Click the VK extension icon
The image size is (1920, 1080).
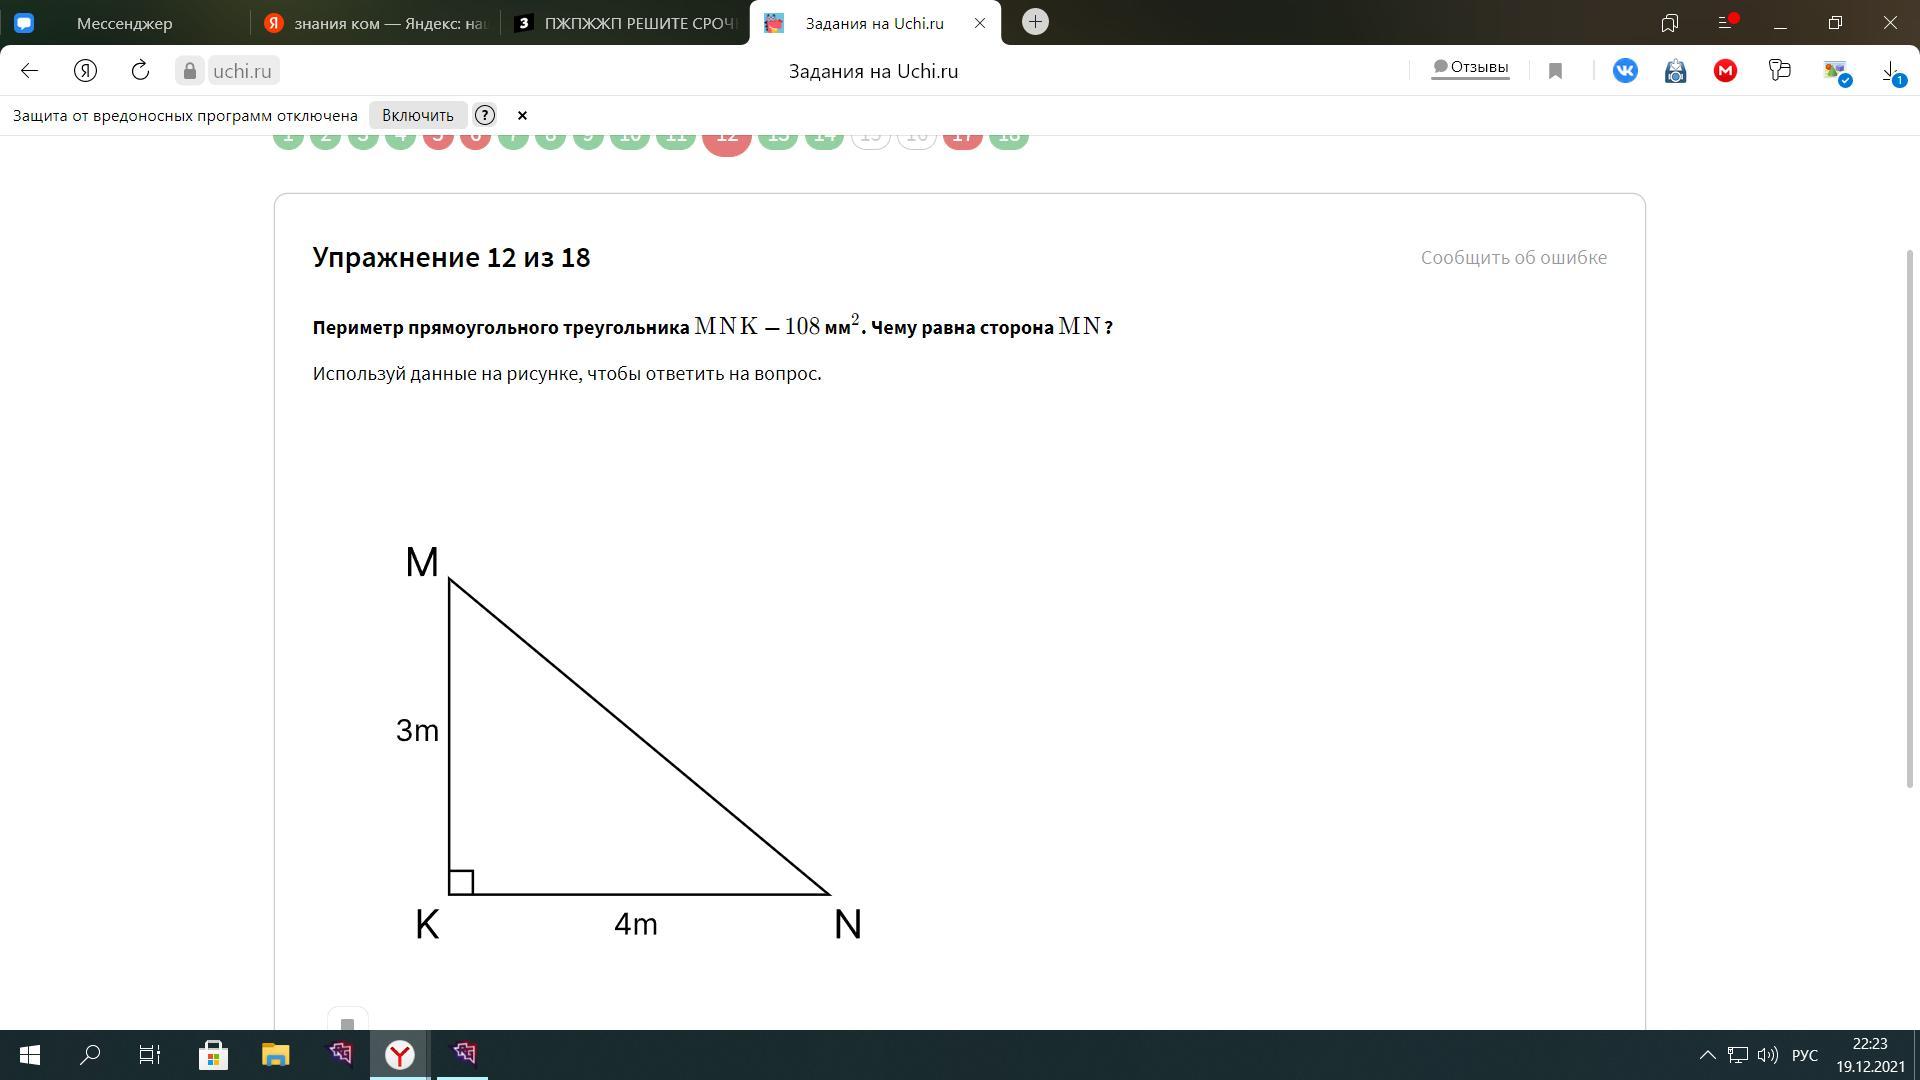pyautogui.click(x=1625, y=71)
